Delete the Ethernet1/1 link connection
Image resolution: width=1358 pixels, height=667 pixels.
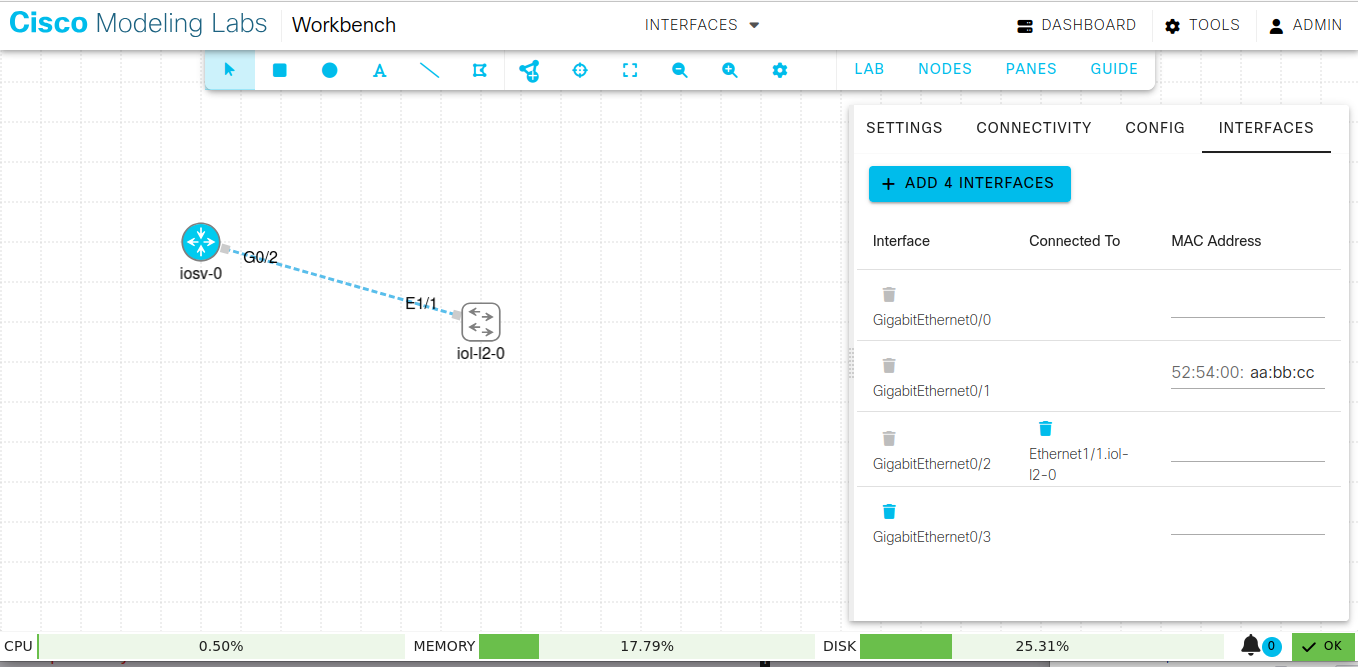(1045, 428)
